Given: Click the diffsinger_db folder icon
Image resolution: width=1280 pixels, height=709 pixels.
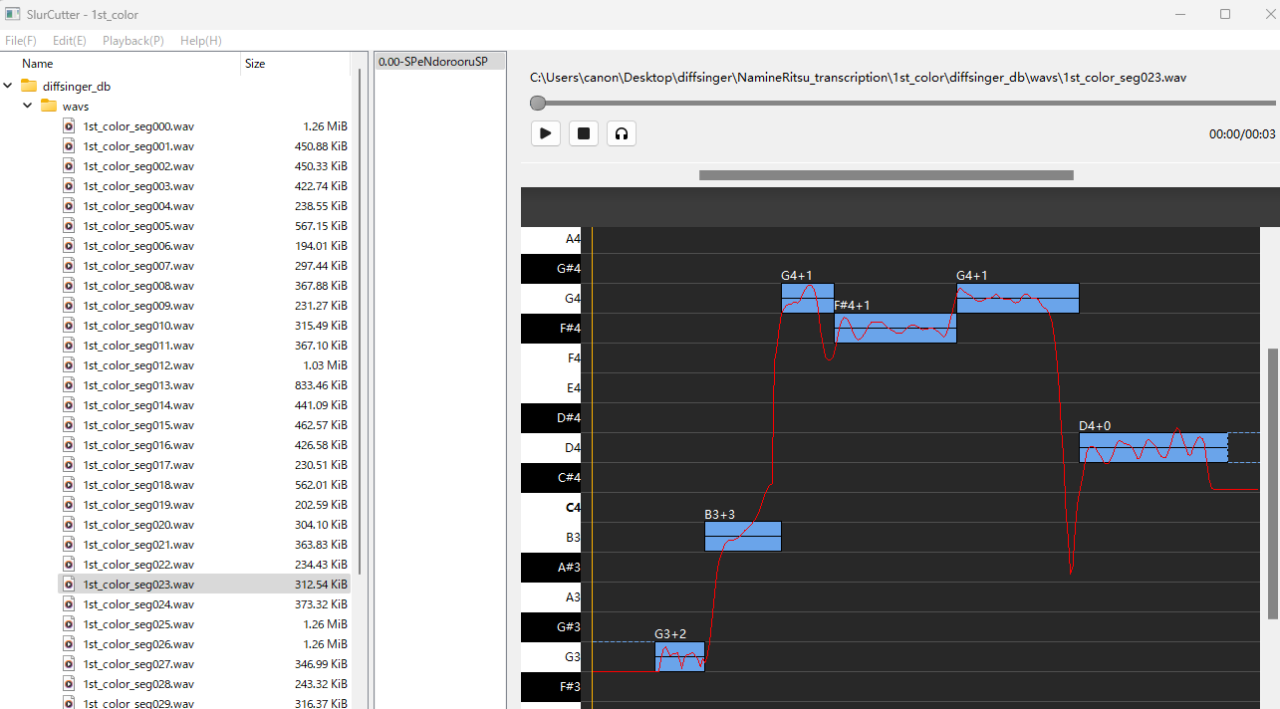Looking at the screenshot, I should (x=28, y=86).
